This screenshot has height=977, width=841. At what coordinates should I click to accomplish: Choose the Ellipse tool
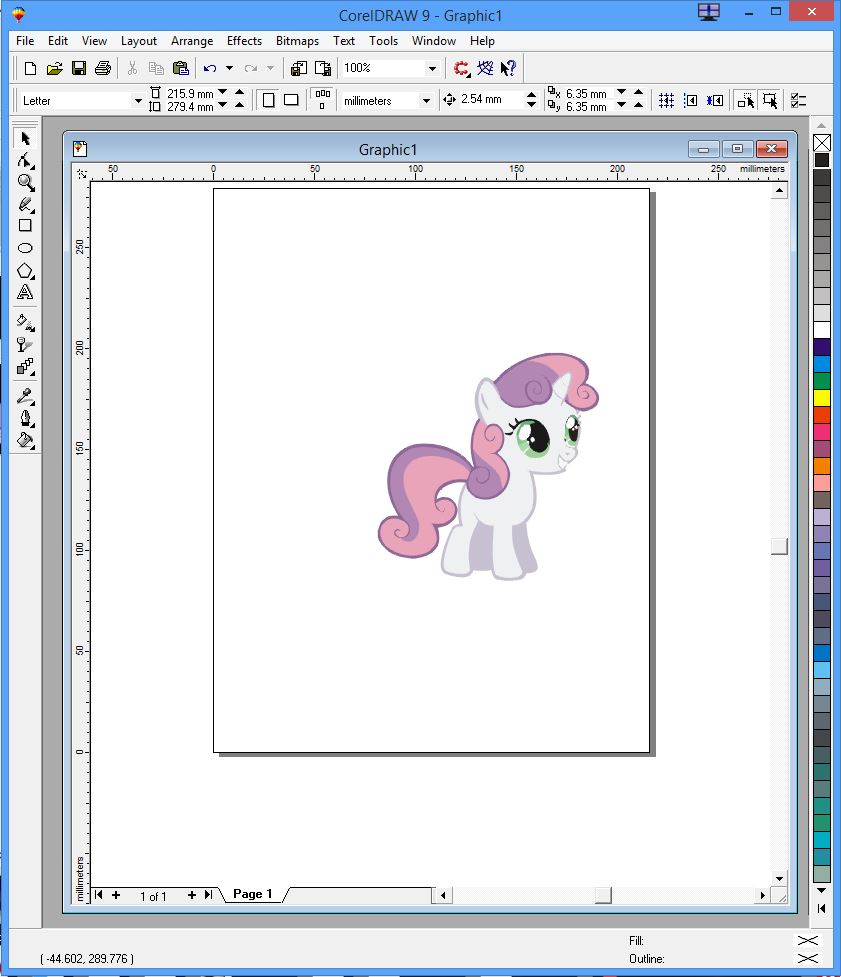(25, 247)
